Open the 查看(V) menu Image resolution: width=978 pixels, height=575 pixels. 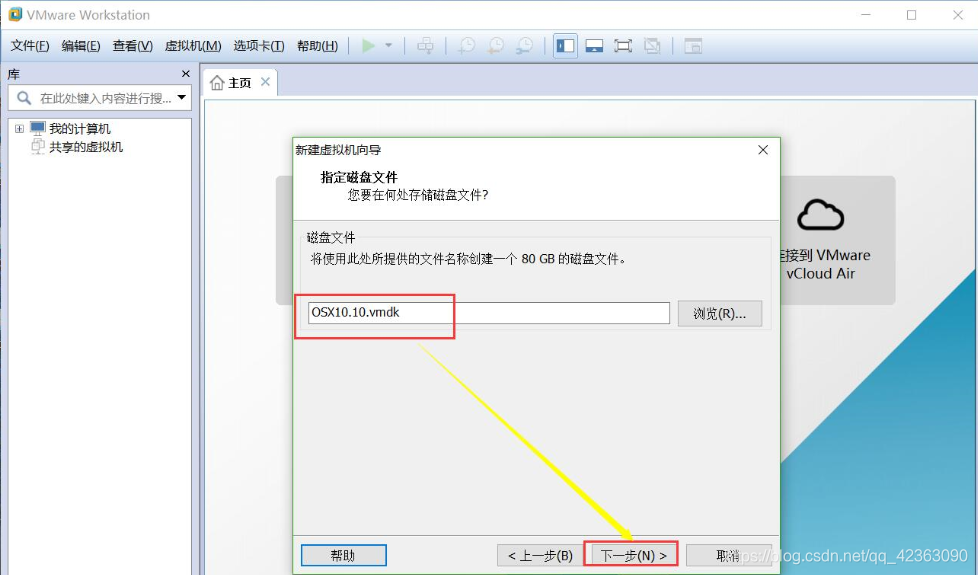click(133, 46)
